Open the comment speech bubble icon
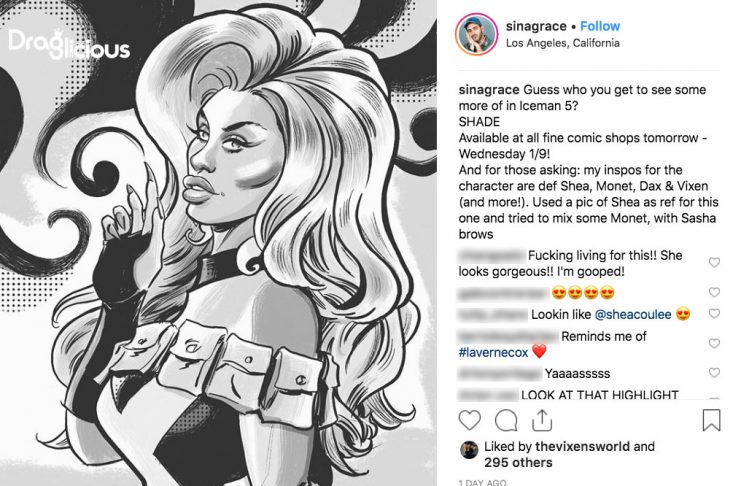 506,420
